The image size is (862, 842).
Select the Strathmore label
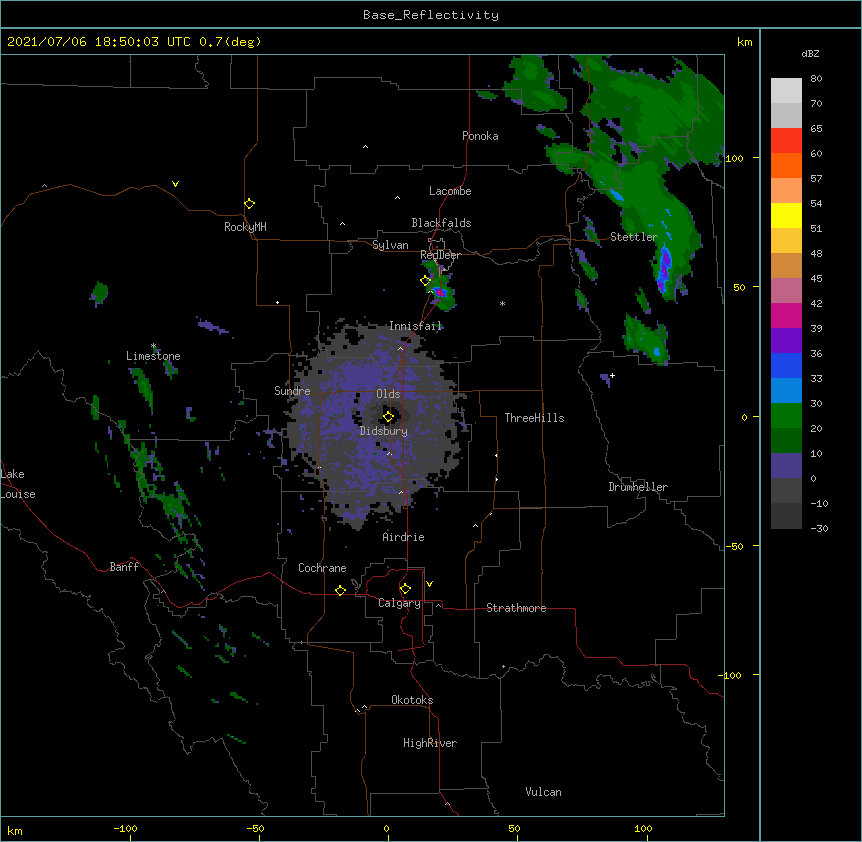(x=516, y=608)
